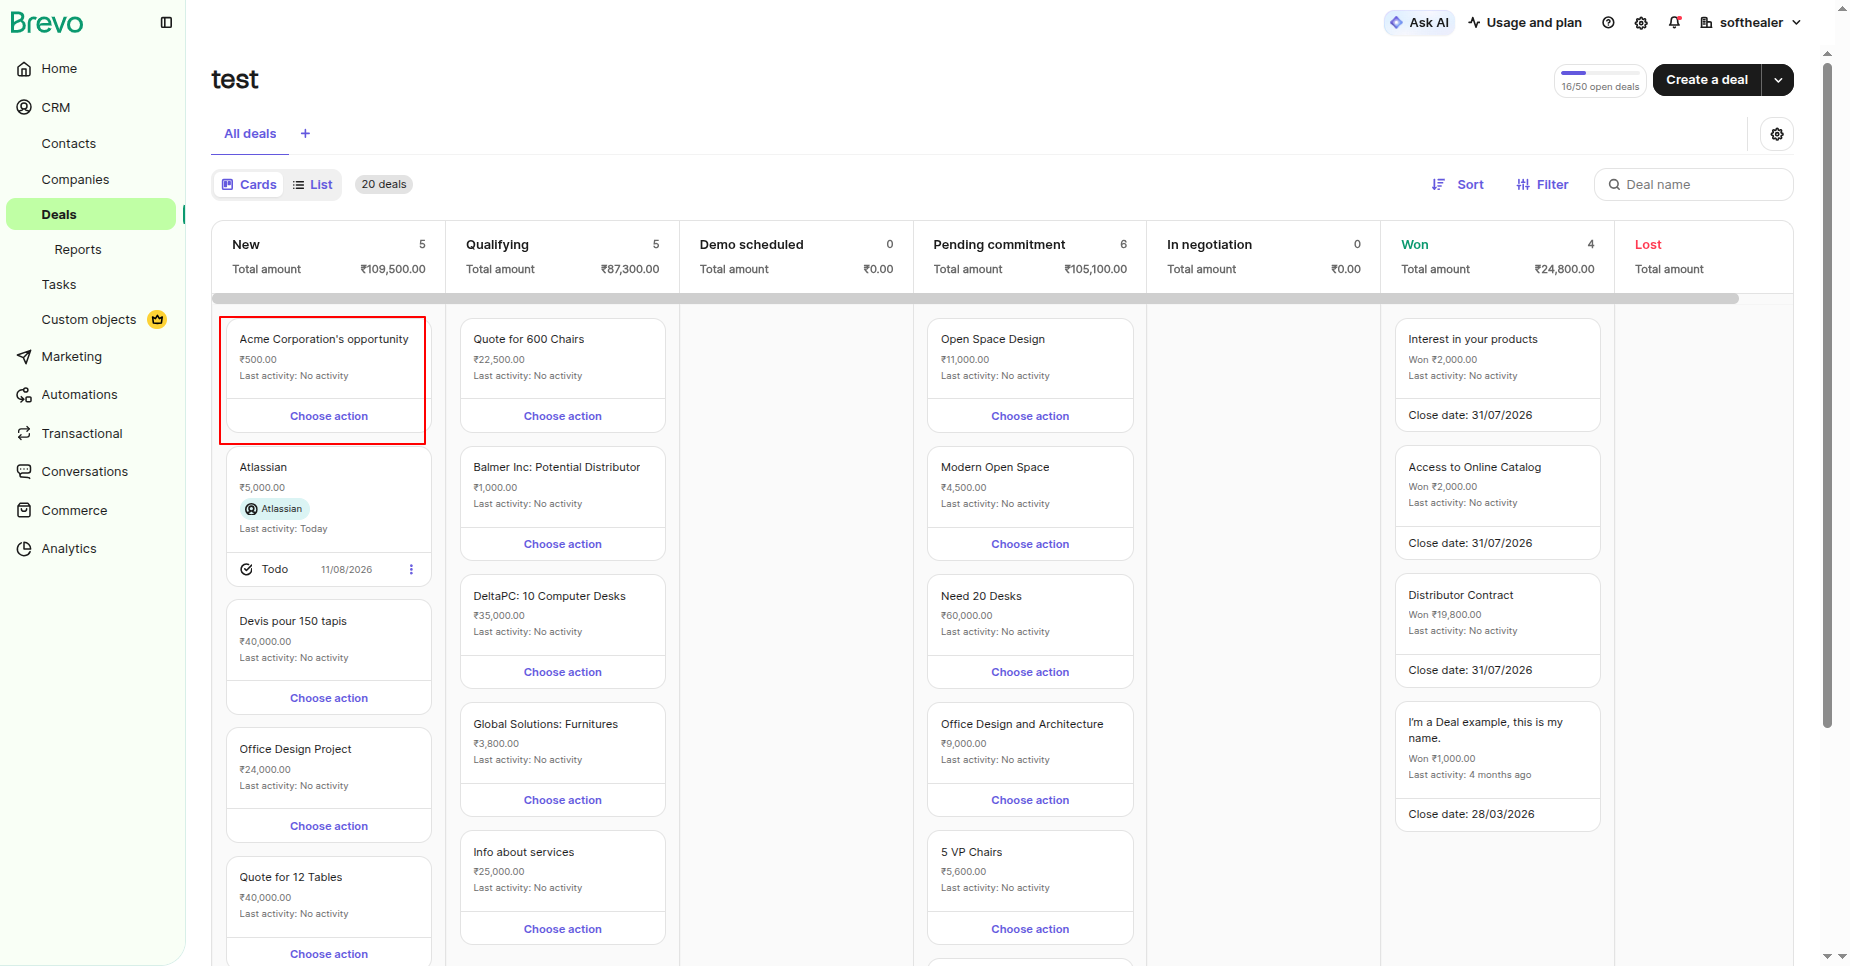
Task: Open Reports in the sidebar
Action: pyautogui.click(x=78, y=250)
